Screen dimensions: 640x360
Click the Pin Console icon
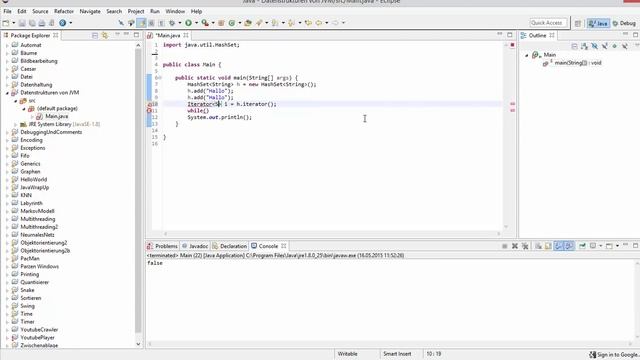pyautogui.click(x=582, y=246)
